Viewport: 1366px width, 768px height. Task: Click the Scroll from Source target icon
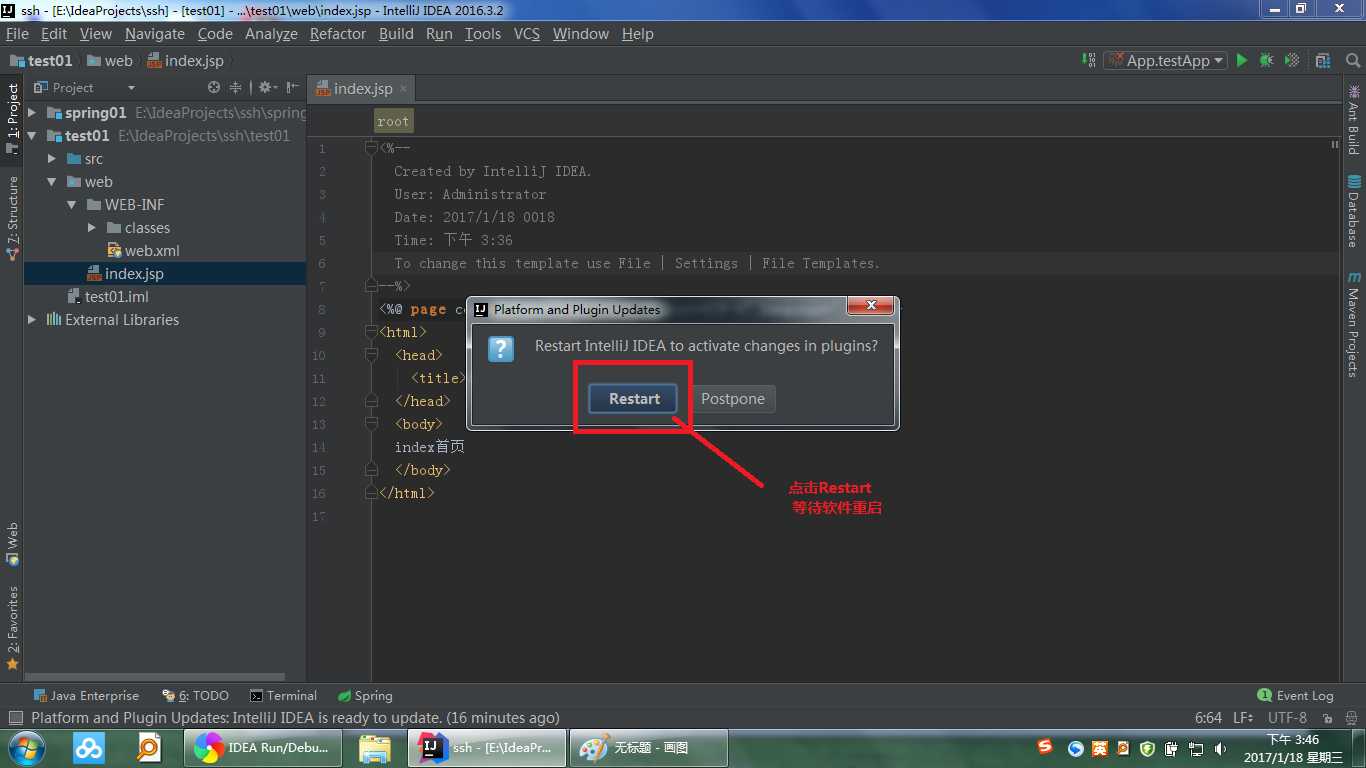click(x=213, y=87)
